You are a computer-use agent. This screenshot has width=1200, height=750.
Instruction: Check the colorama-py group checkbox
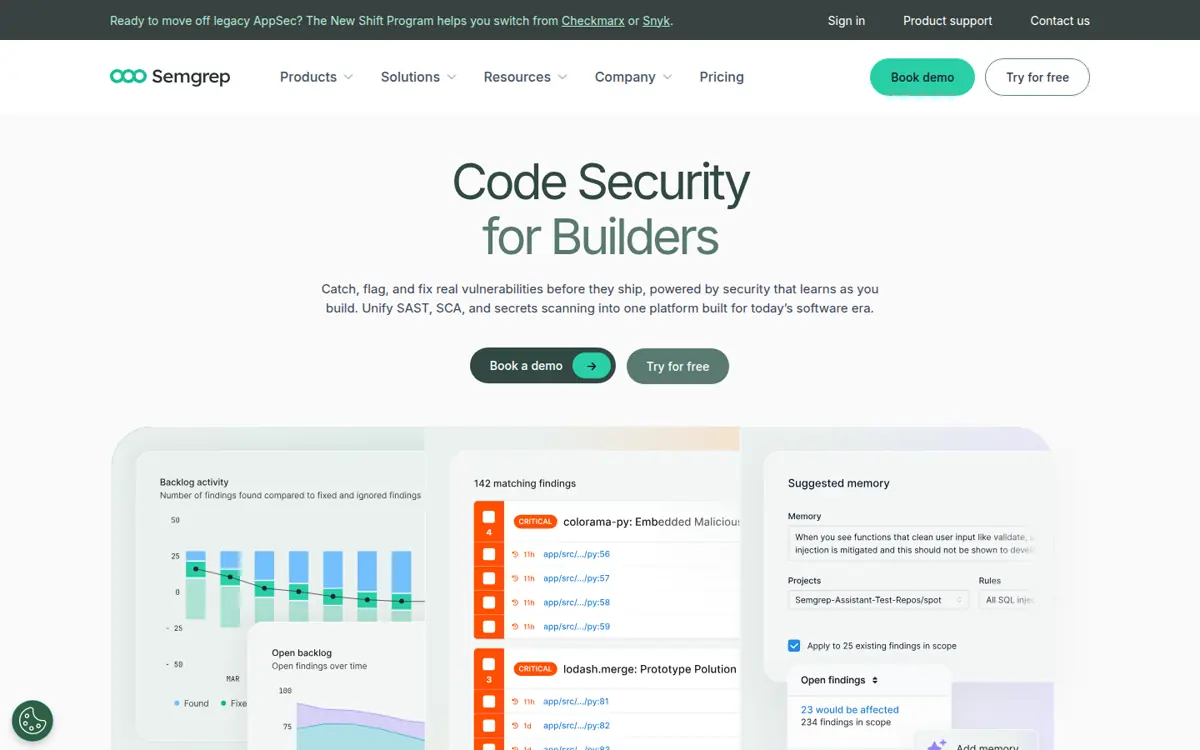coord(489,517)
